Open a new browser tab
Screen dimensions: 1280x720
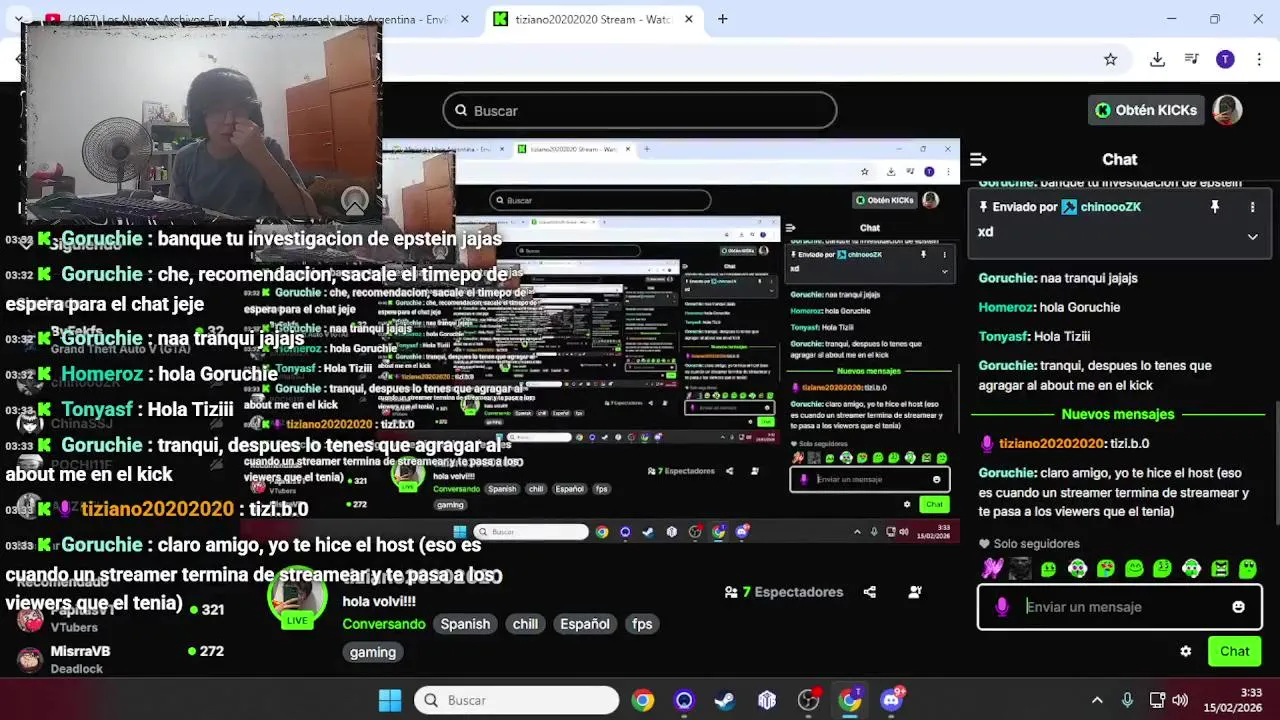(x=722, y=19)
